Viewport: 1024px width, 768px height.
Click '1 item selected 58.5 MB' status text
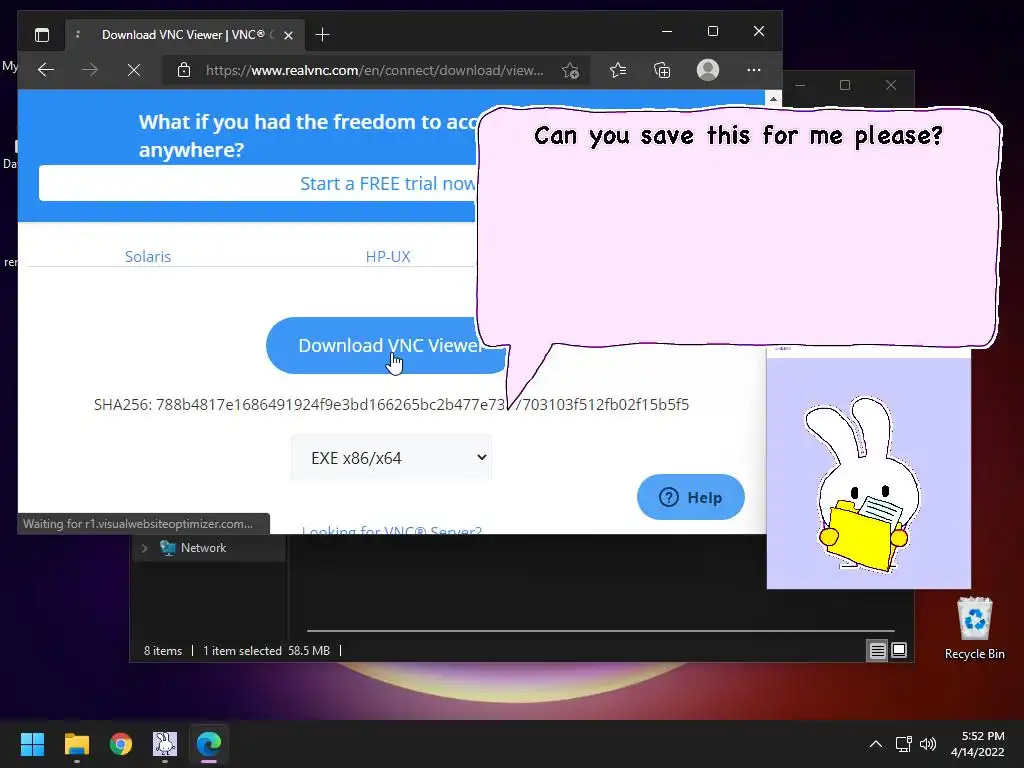point(266,650)
